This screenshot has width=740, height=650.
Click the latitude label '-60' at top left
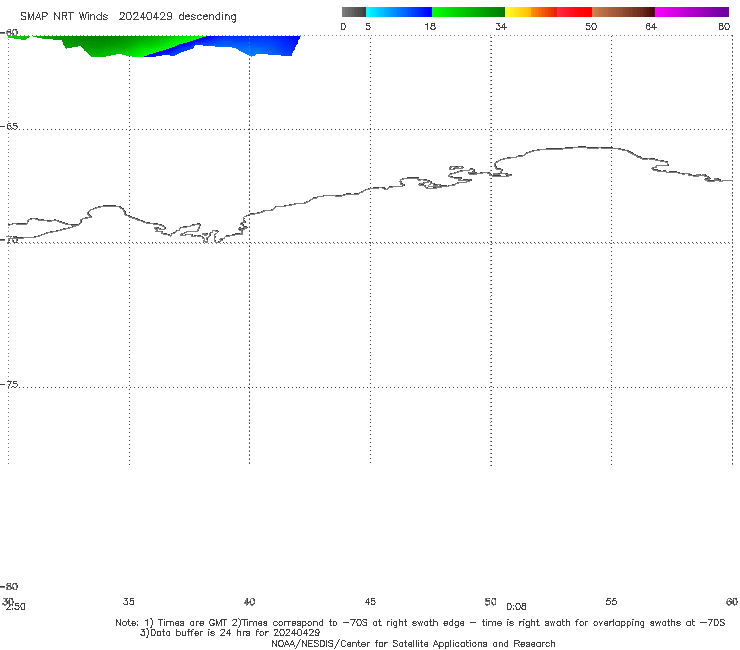point(9,33)
